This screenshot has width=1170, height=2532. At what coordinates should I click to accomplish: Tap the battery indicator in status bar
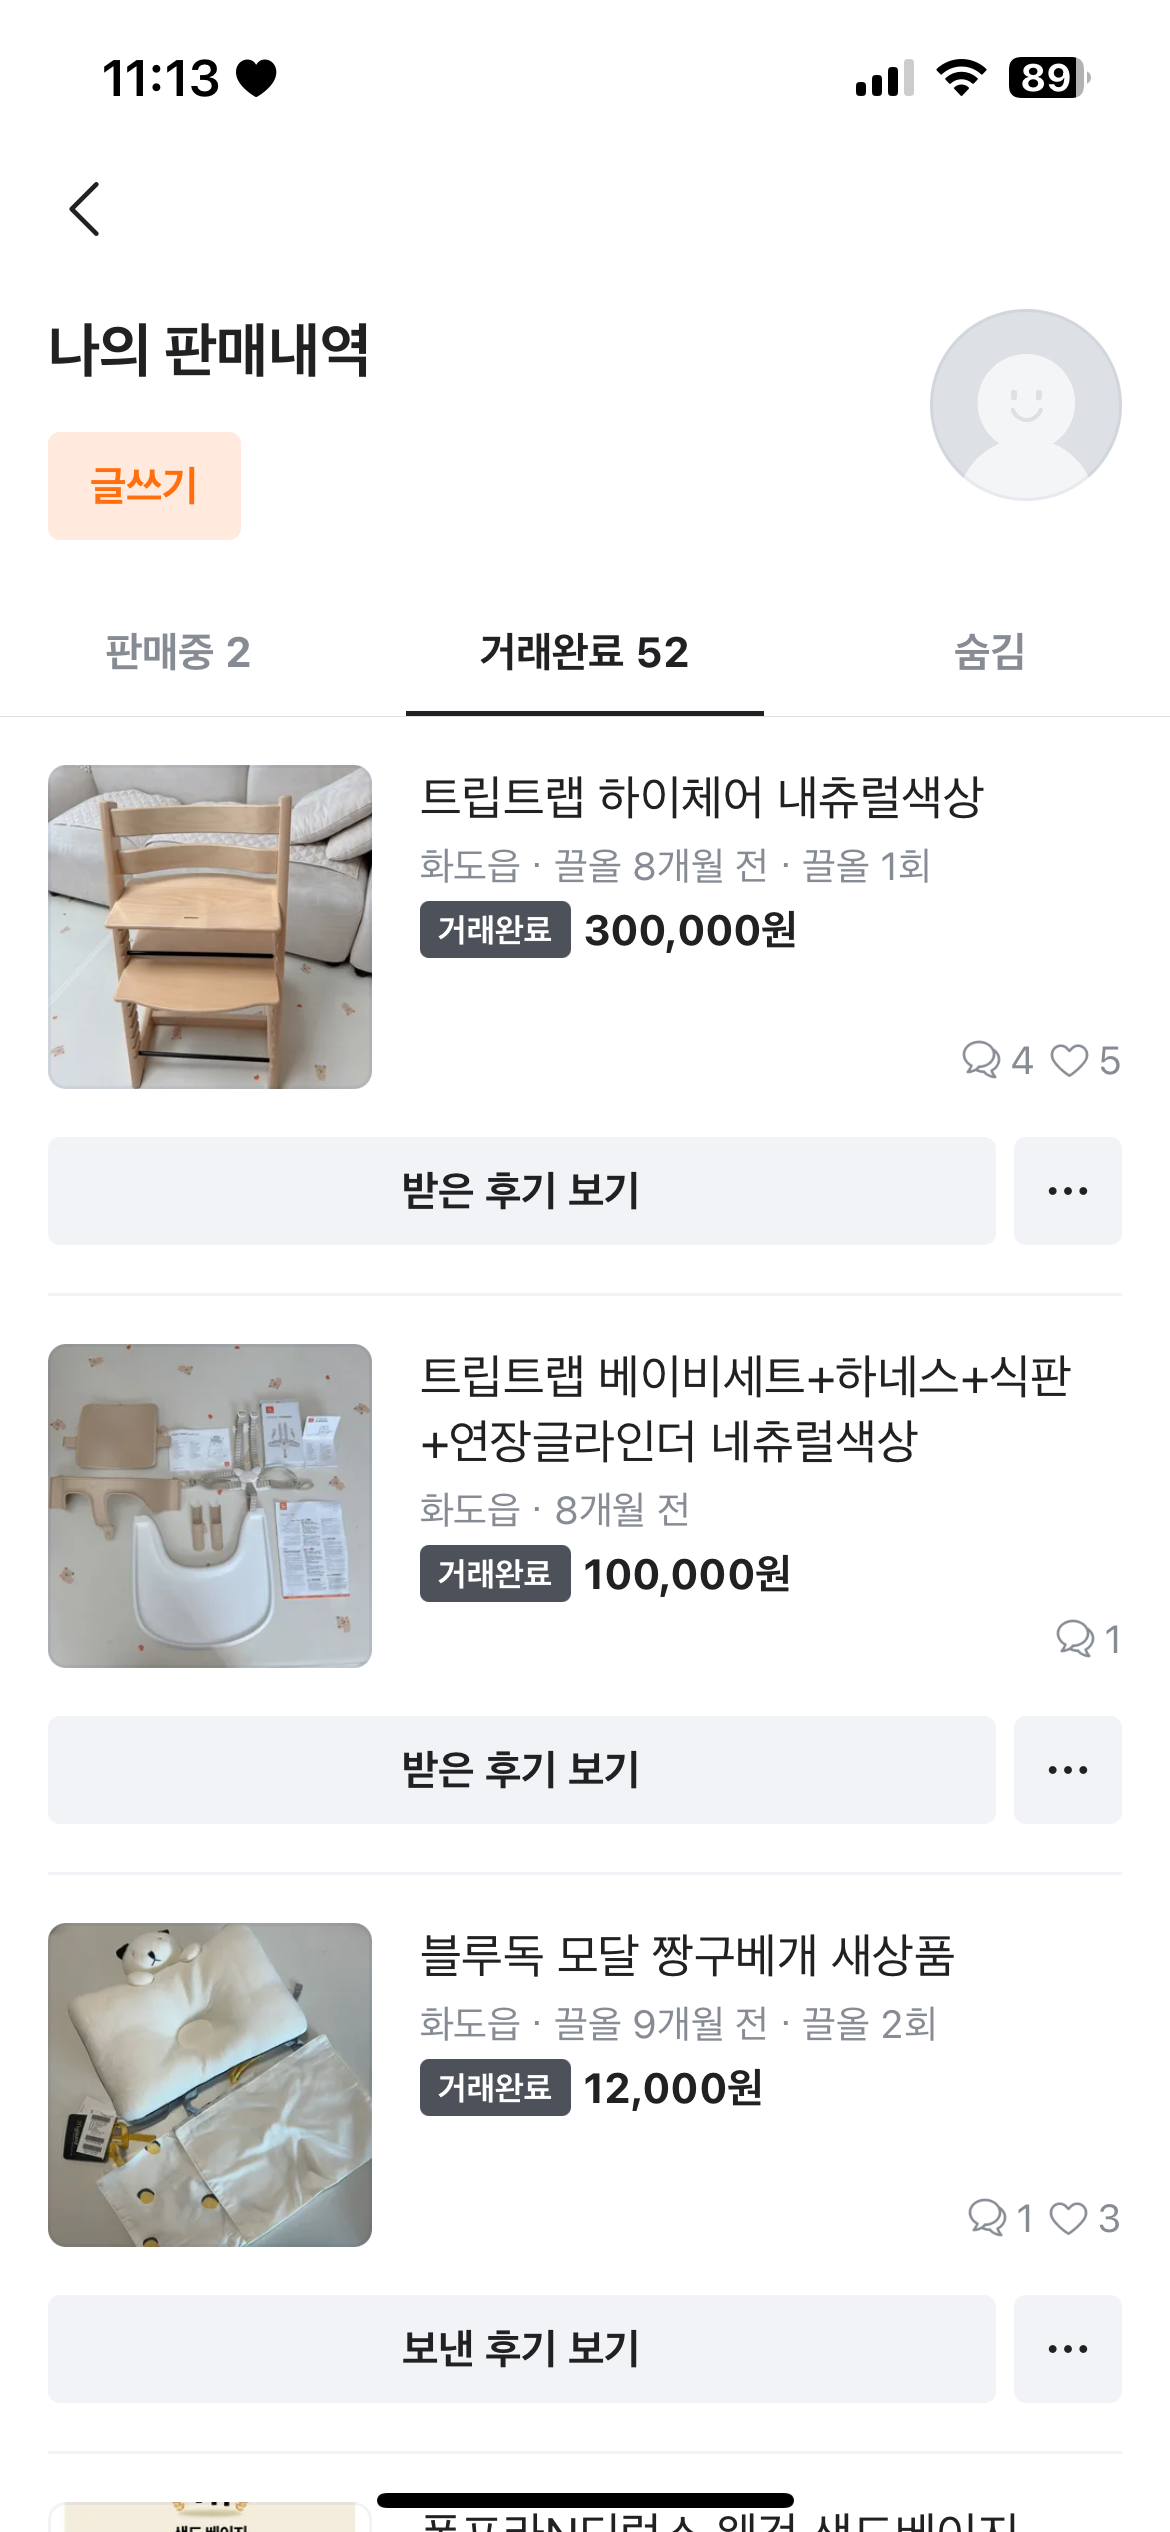(1048, 78)
